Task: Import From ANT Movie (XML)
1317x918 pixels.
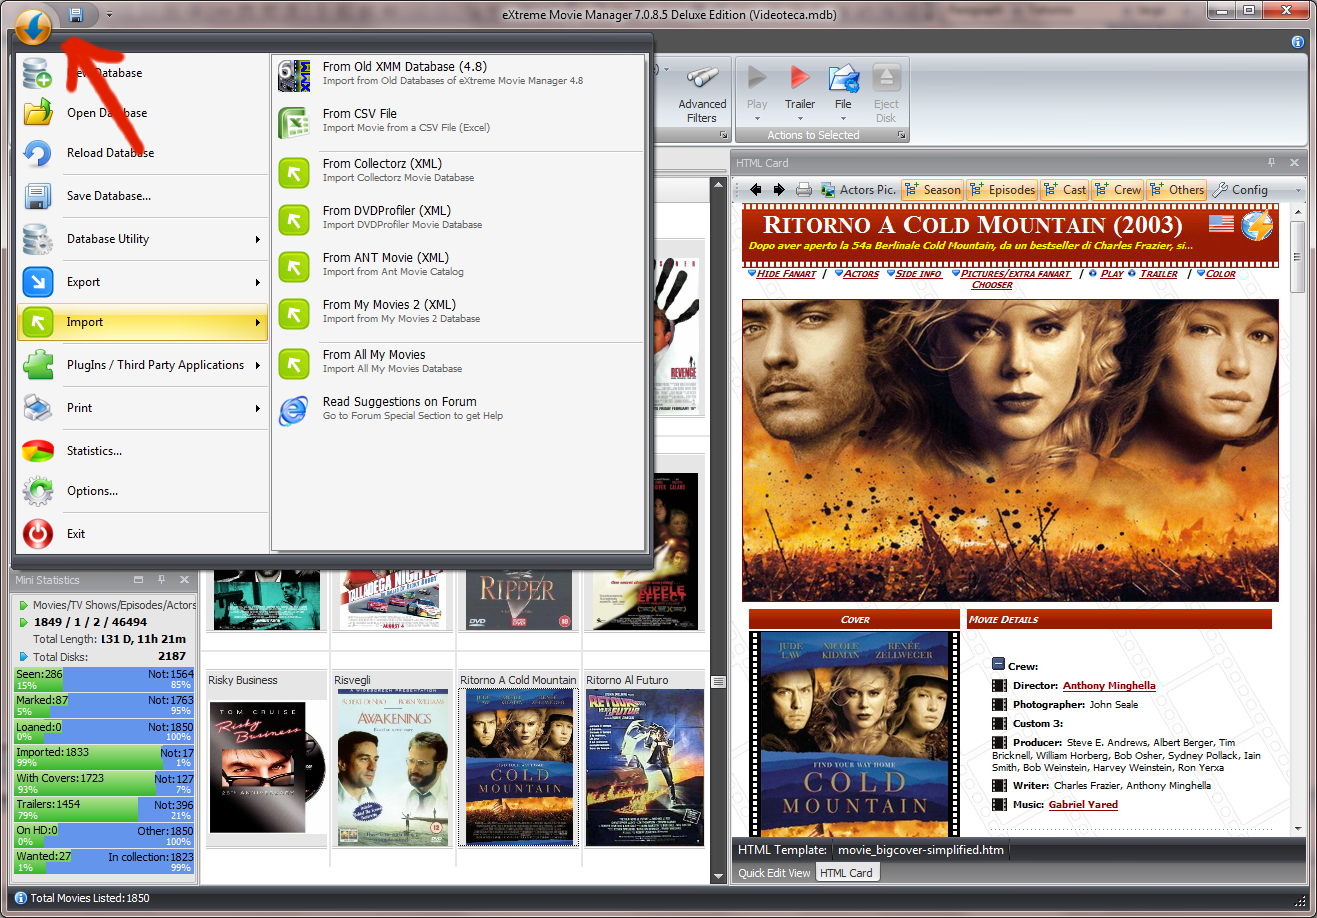Action: (458, 265)
